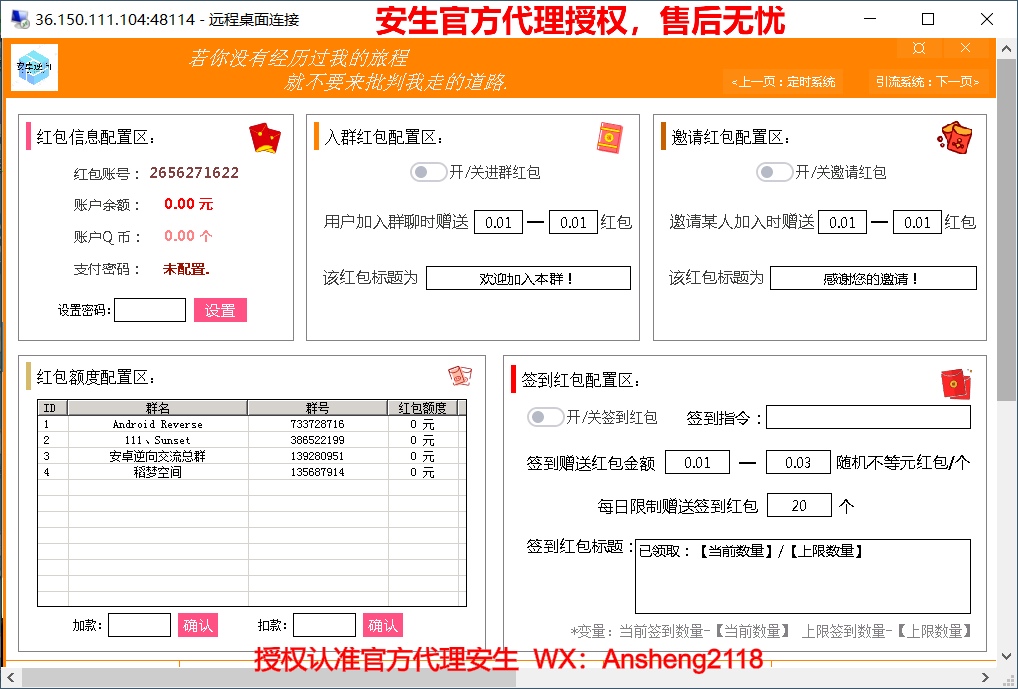The image size is (1018, 689).
Task: Enable the 开/关邀请红包 switch
Action: (775, 172)
